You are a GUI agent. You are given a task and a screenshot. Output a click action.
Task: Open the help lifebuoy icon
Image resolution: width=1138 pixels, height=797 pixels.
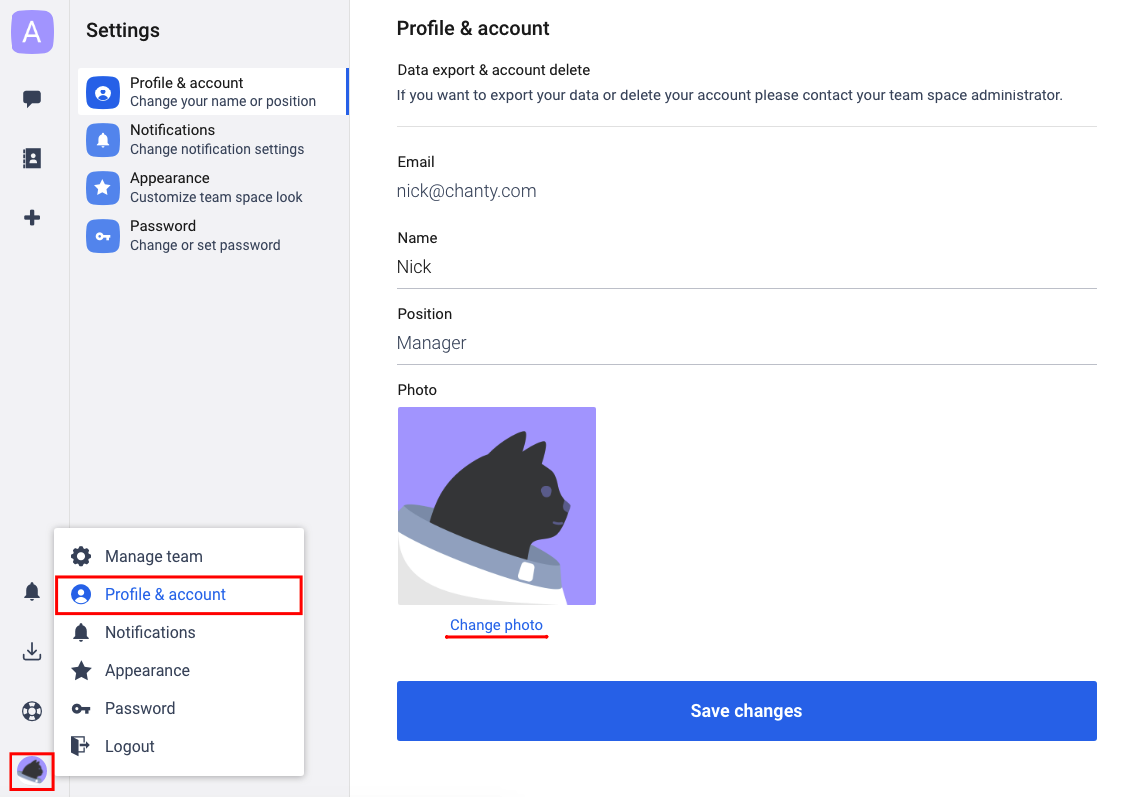point(32,712)
